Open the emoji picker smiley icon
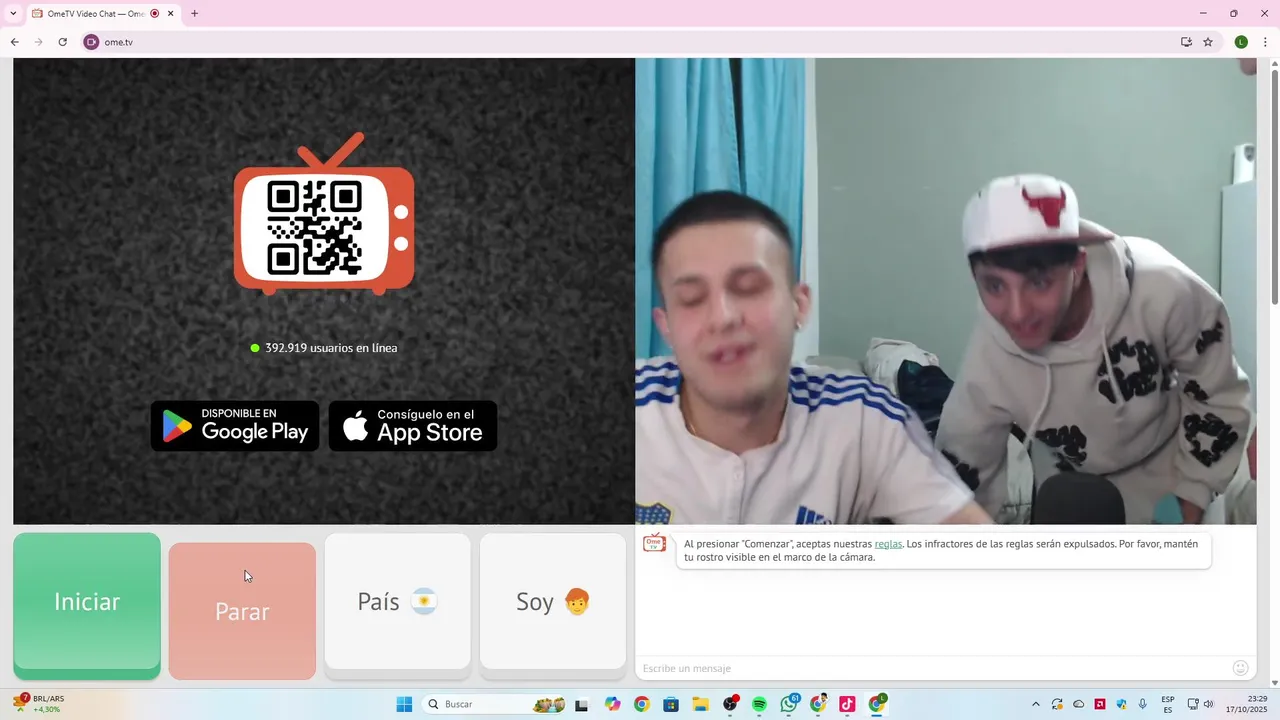The width and height of the screenshot is (1280, 720). tap(1241, 668)
